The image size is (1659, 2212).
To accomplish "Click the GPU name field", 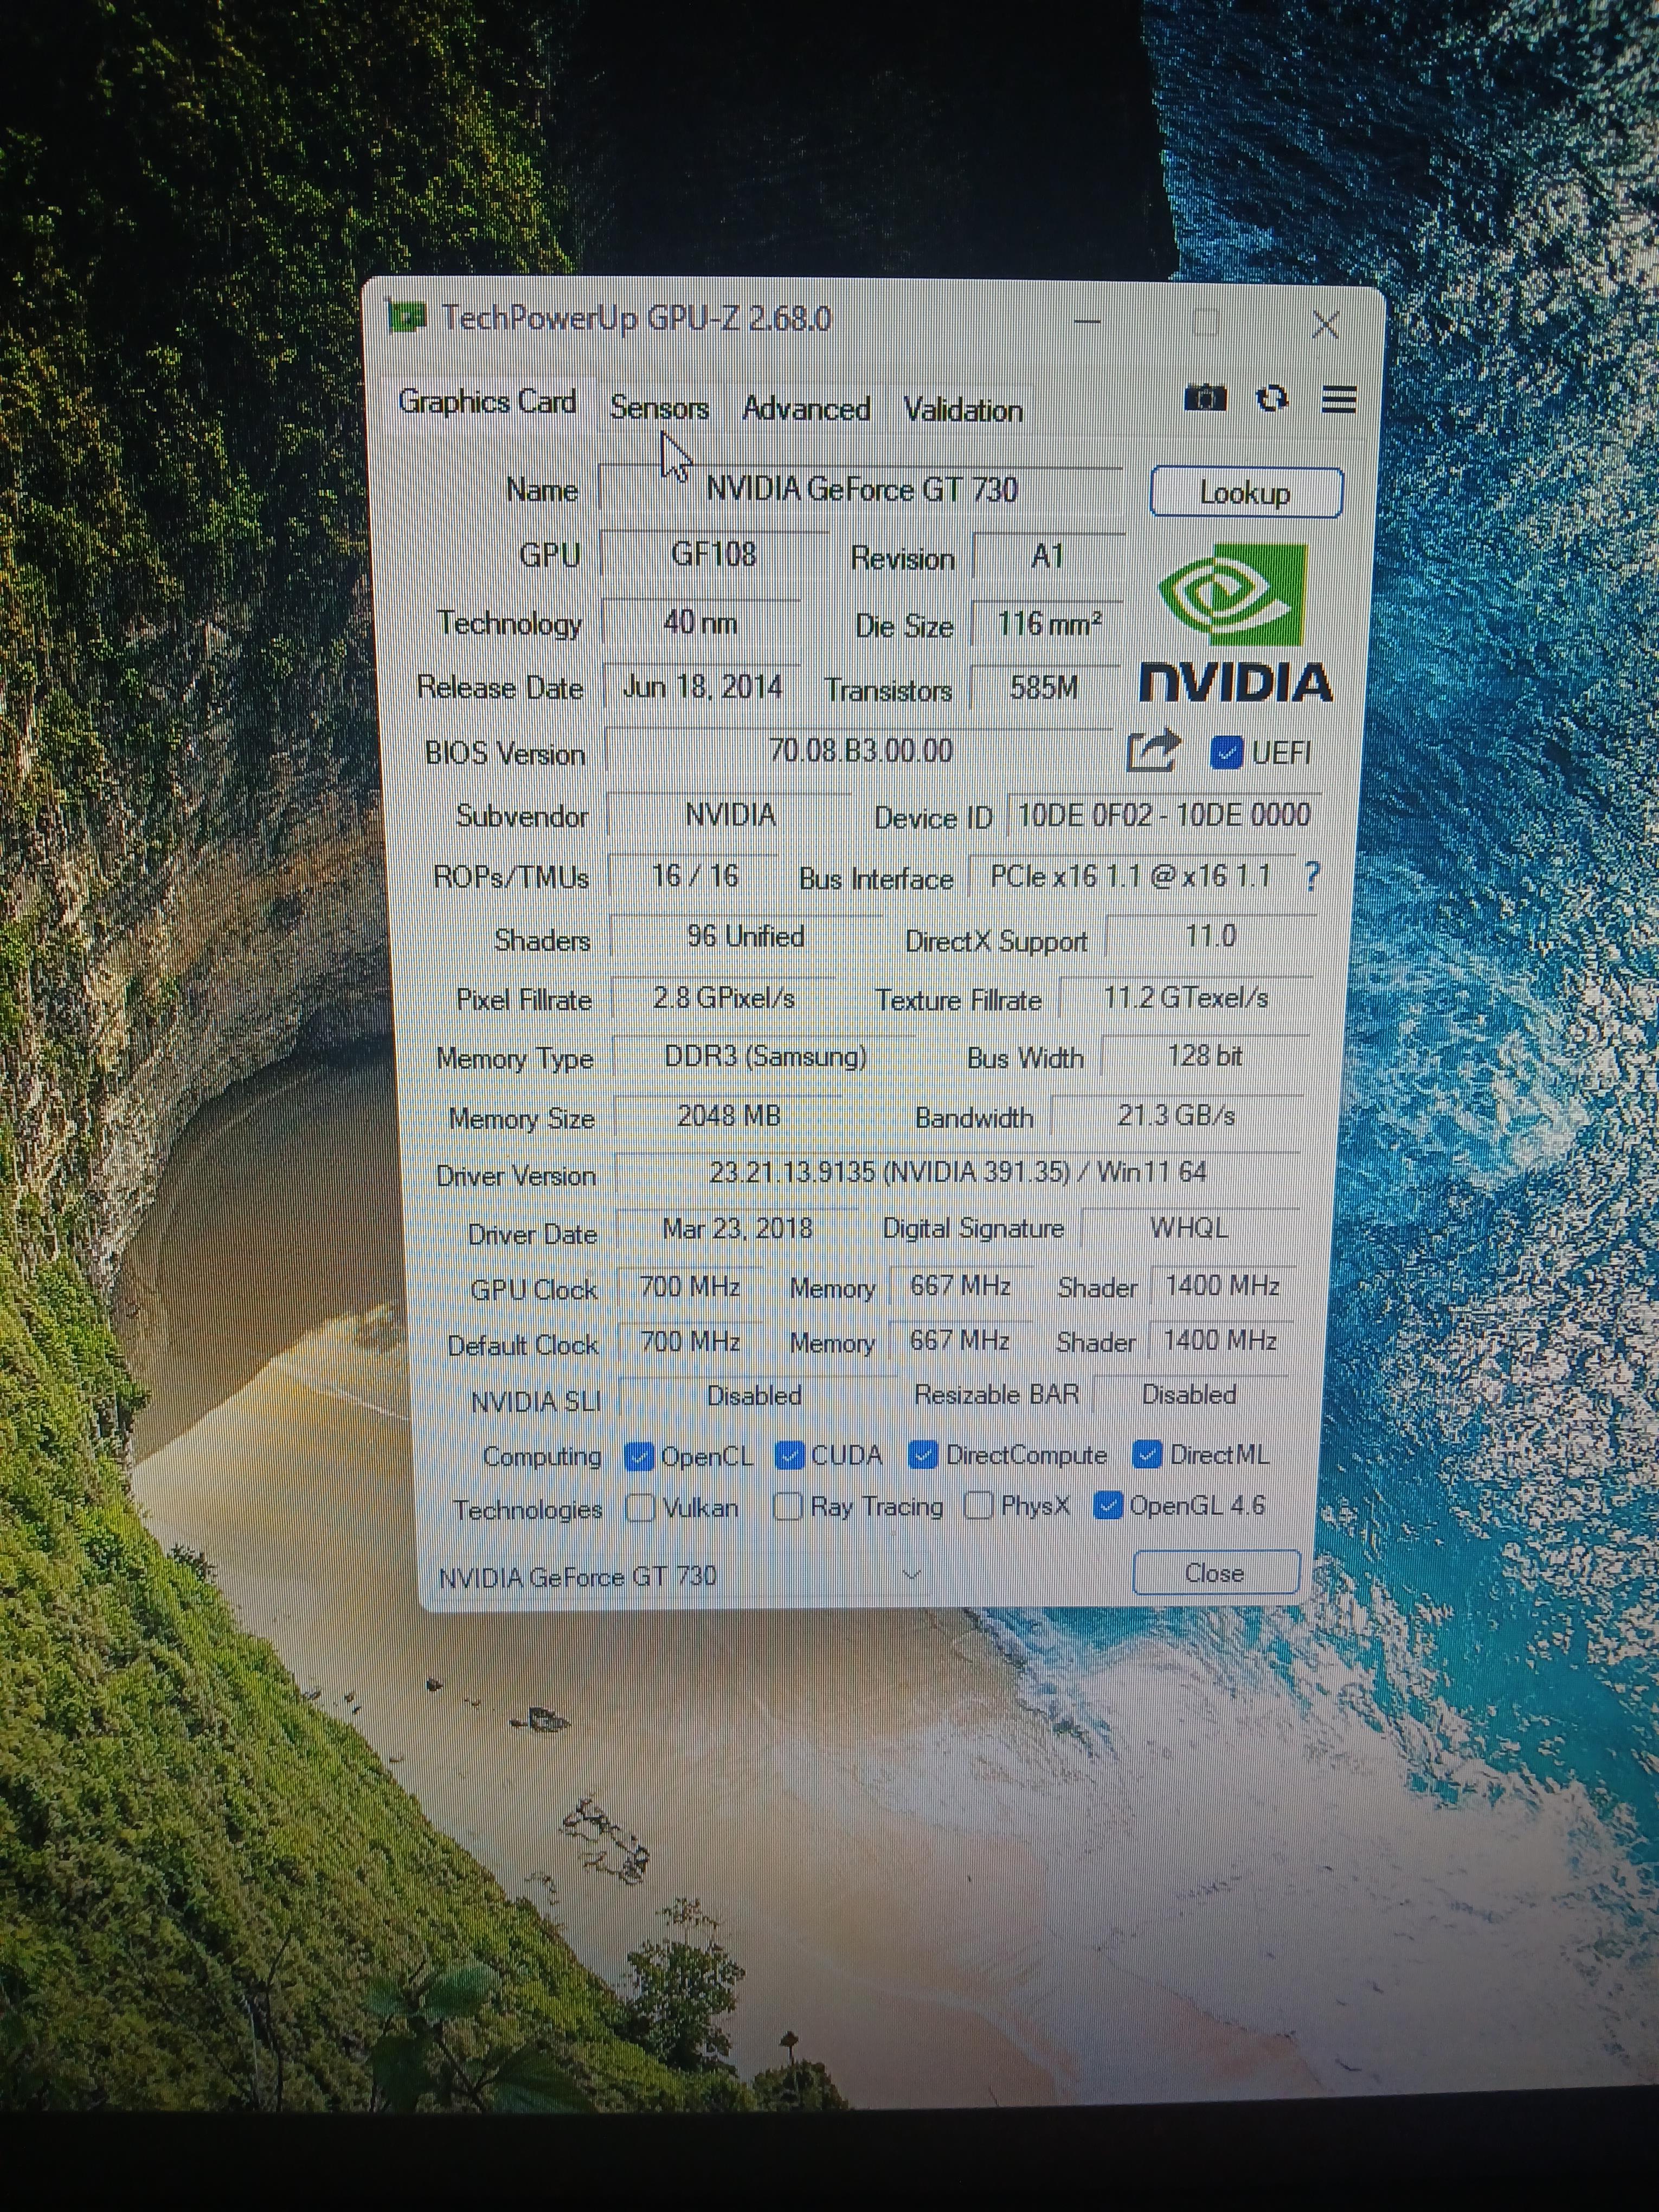I will [861, 489].
